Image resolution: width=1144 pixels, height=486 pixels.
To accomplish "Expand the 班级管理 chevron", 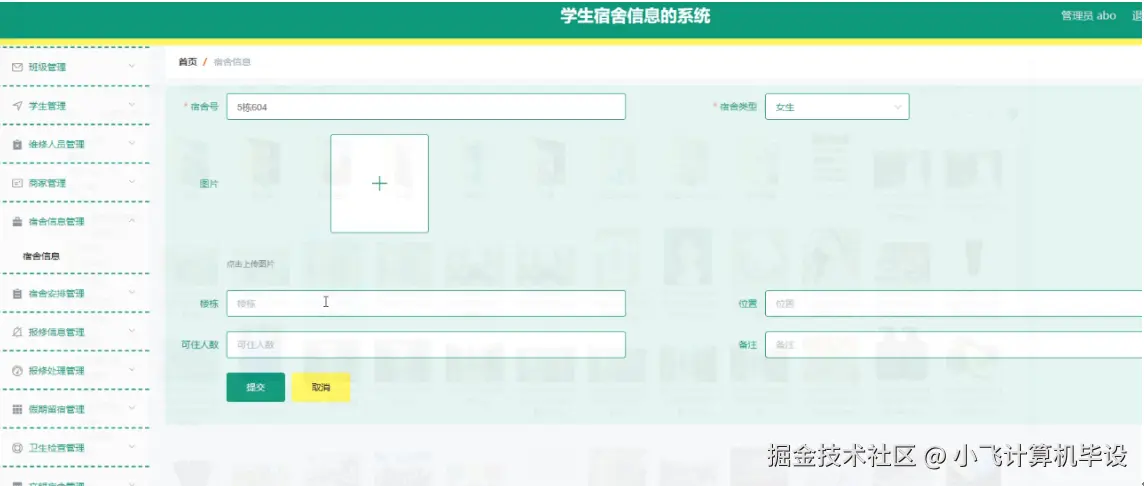I will click(x=132, y=66).
